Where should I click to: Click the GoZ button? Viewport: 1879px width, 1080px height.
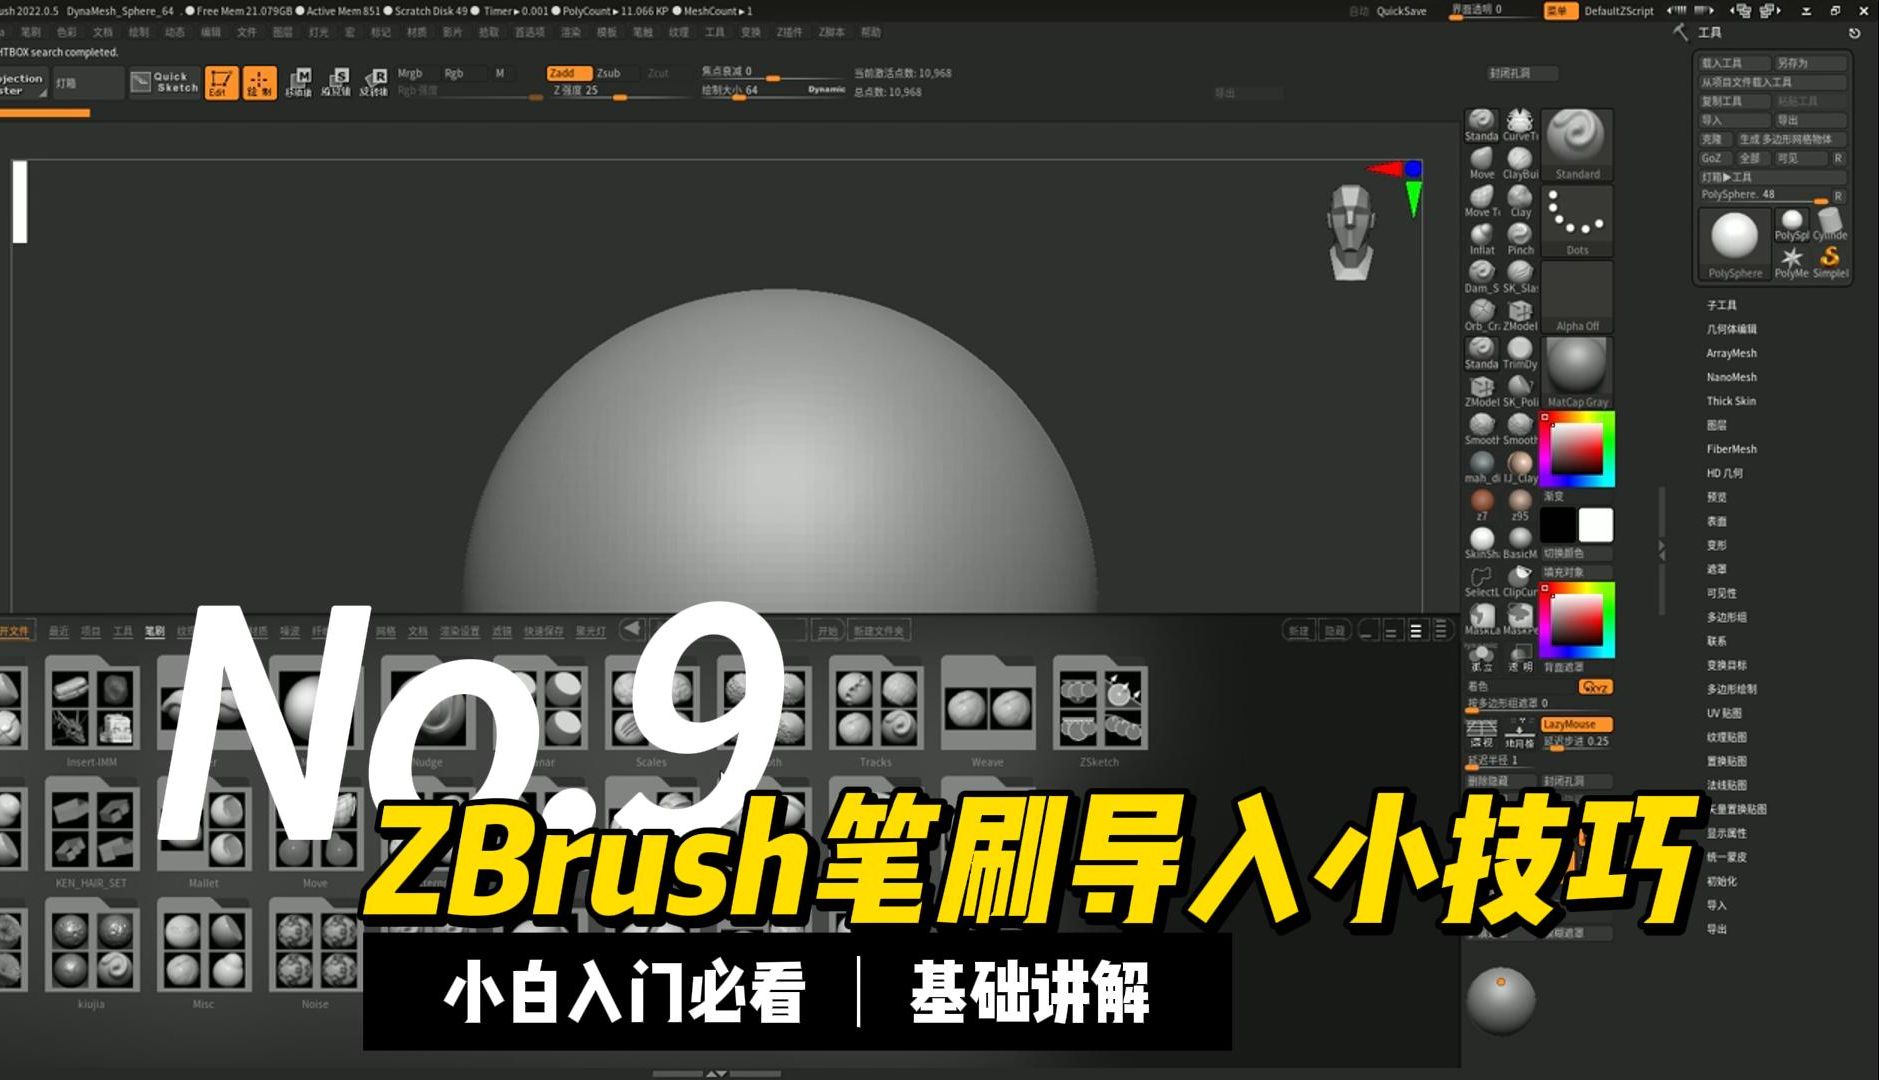tap(1715, 158)
